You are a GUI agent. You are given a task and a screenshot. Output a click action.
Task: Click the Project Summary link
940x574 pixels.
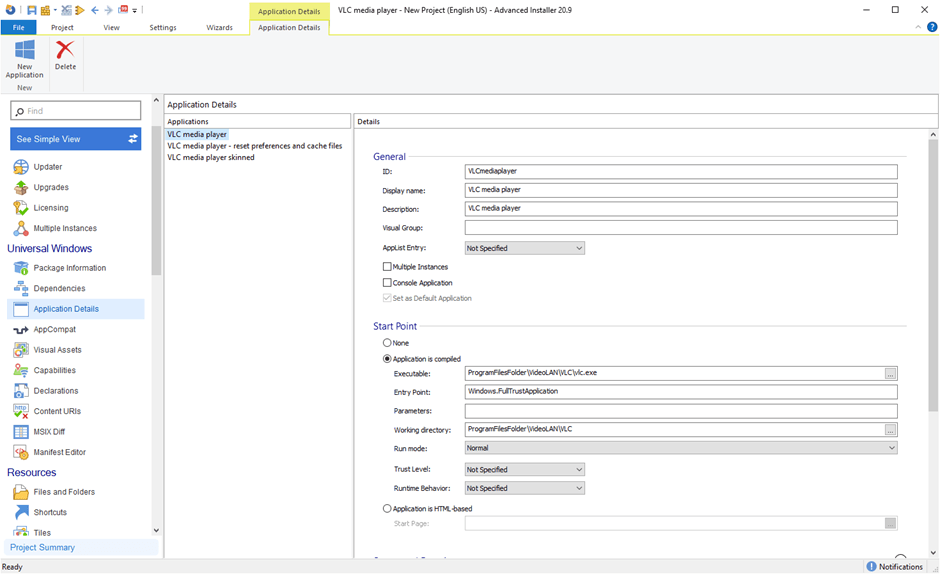[x=42, y=547]
